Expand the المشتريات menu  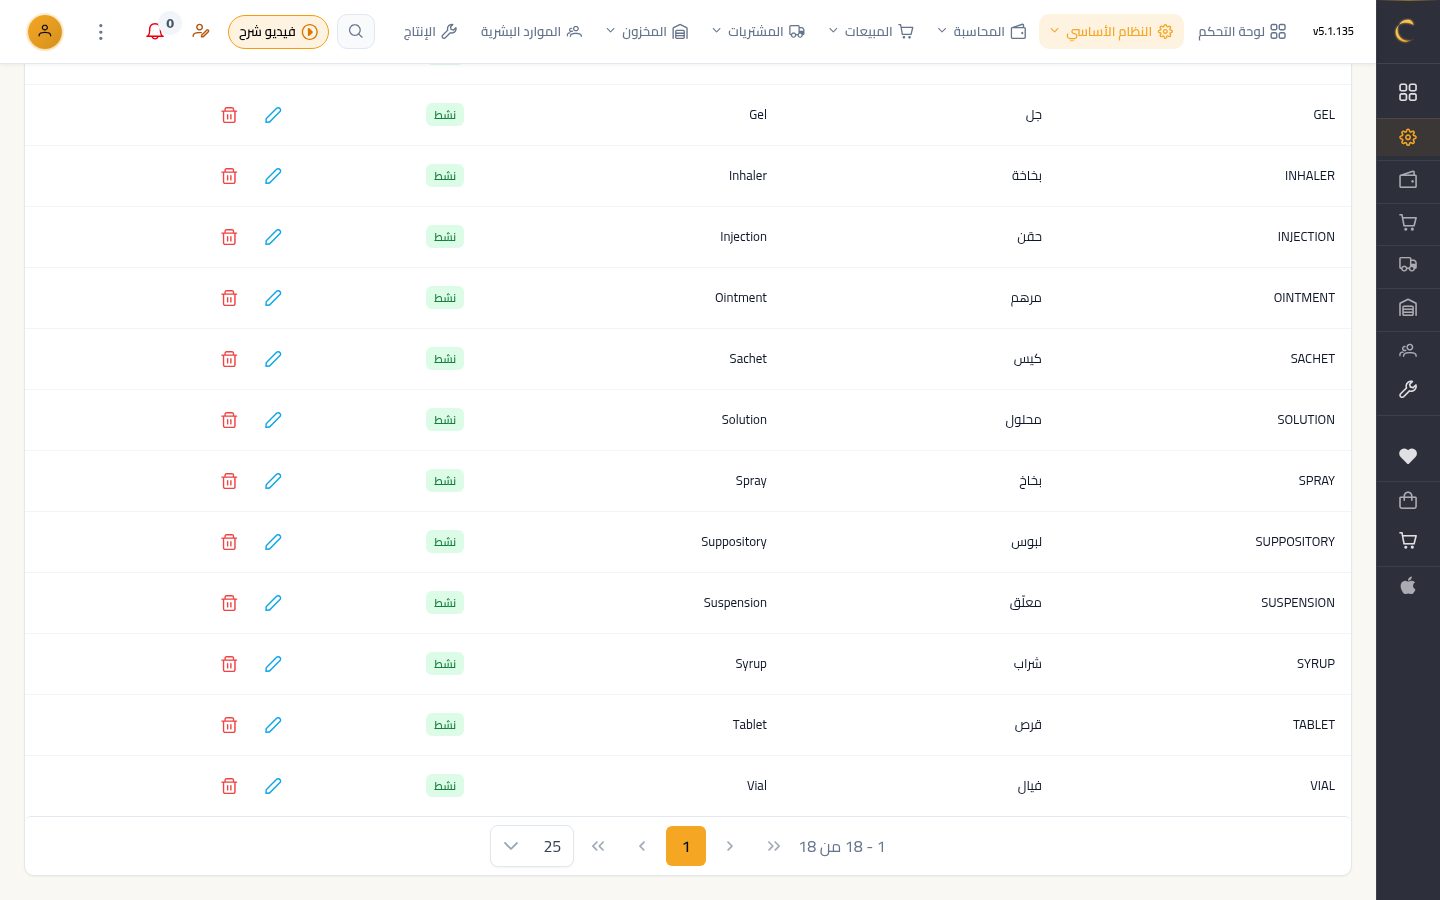tap(758, 32)
